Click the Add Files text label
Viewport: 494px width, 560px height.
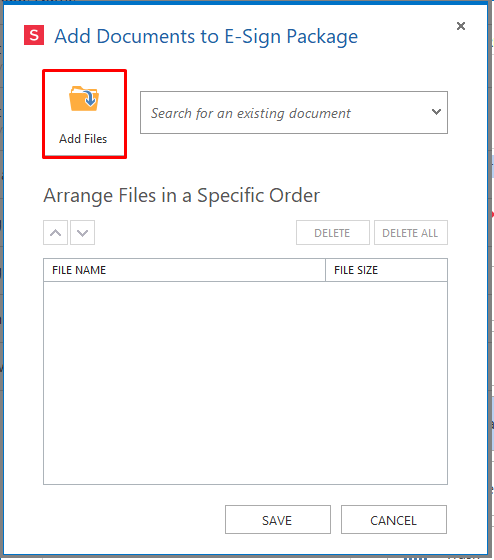(83, 139)
